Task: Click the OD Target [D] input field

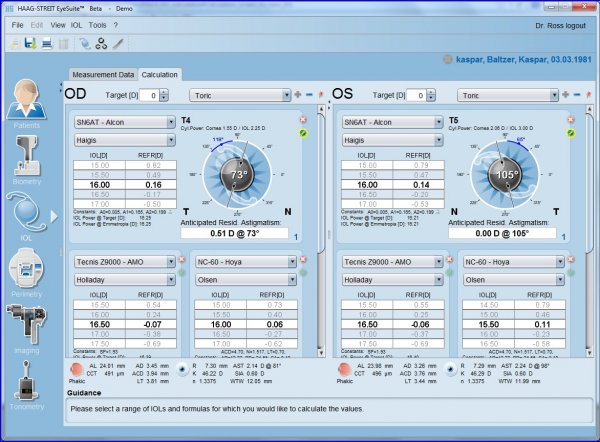Action: pyautogui.click(x=149, y=95)
